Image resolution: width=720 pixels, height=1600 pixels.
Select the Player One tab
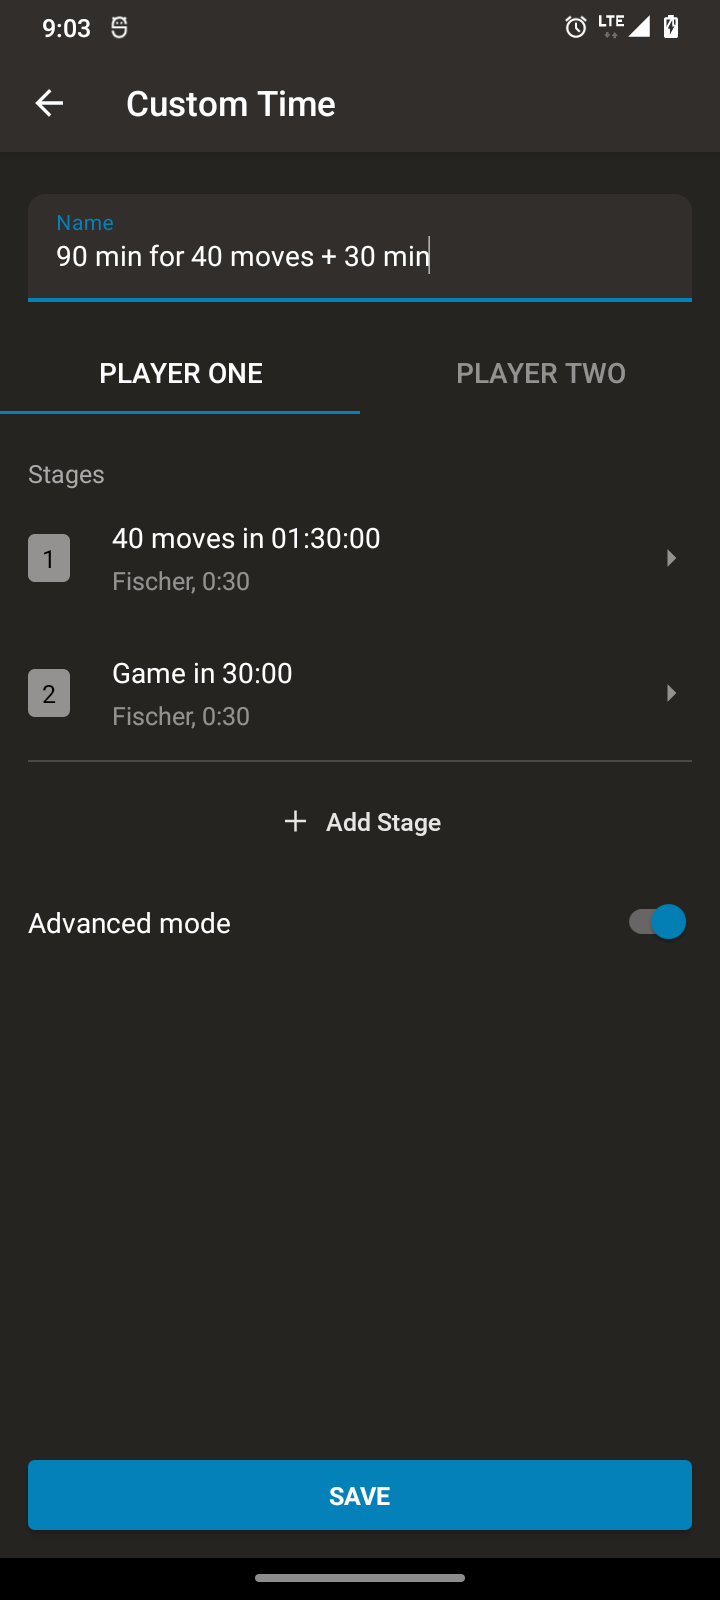[181, 373]
